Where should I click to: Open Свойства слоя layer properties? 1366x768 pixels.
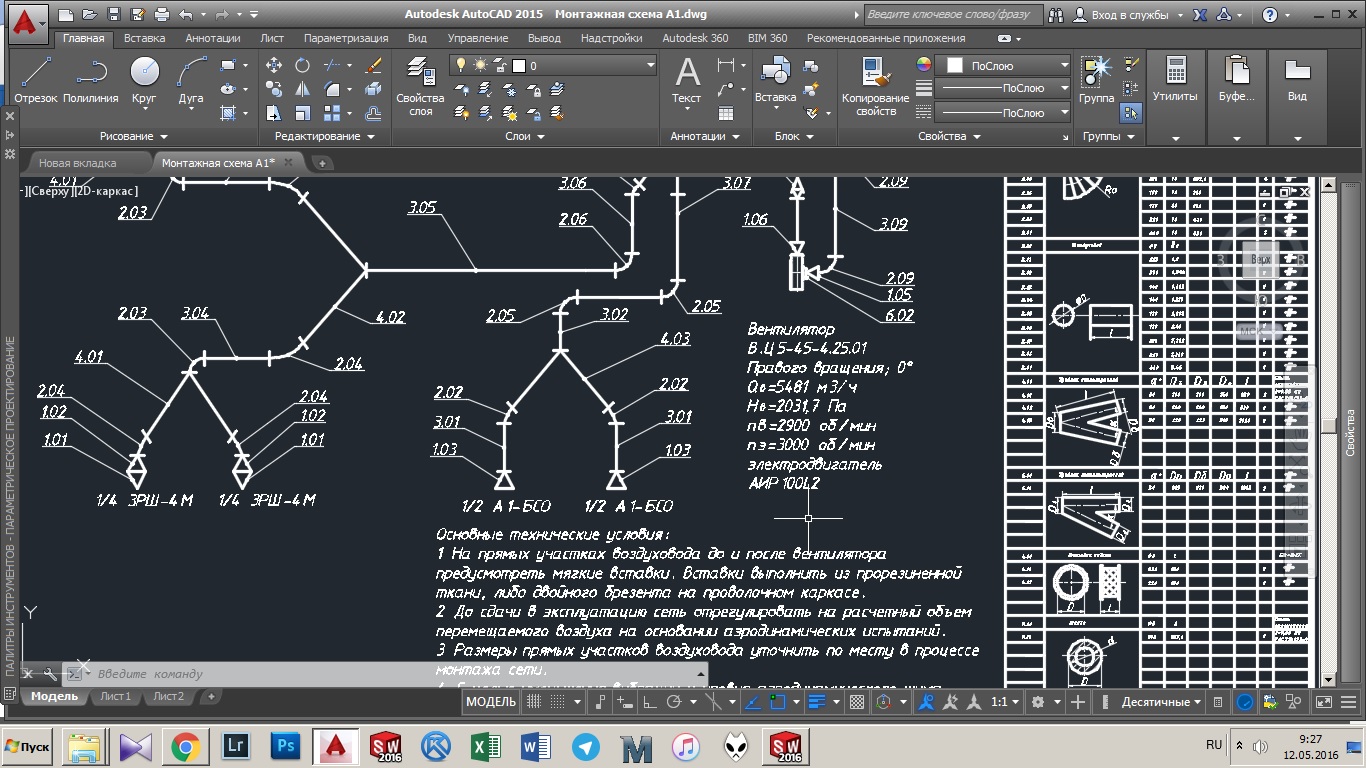420,87
